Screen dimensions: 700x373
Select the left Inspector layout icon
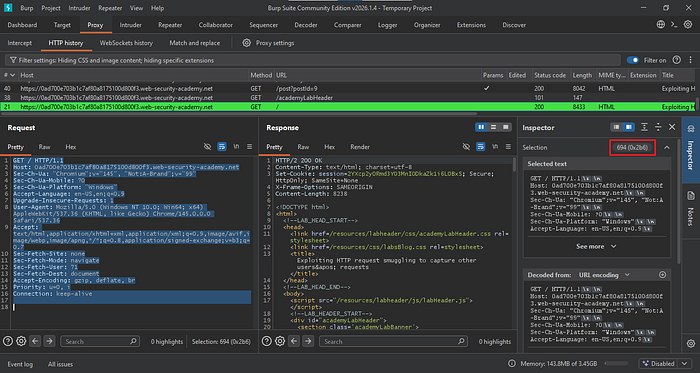click(617, 127)
